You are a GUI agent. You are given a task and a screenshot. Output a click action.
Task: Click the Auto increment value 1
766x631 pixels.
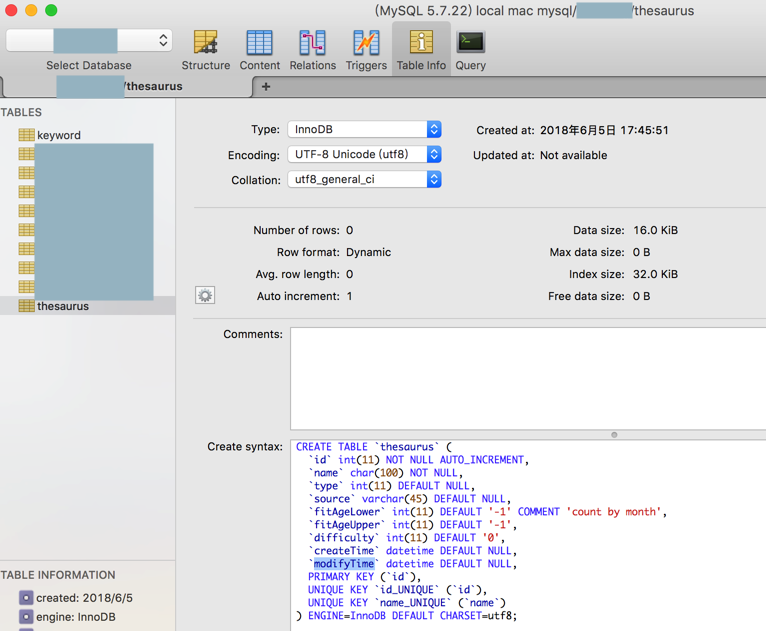(x=349, y=296)
